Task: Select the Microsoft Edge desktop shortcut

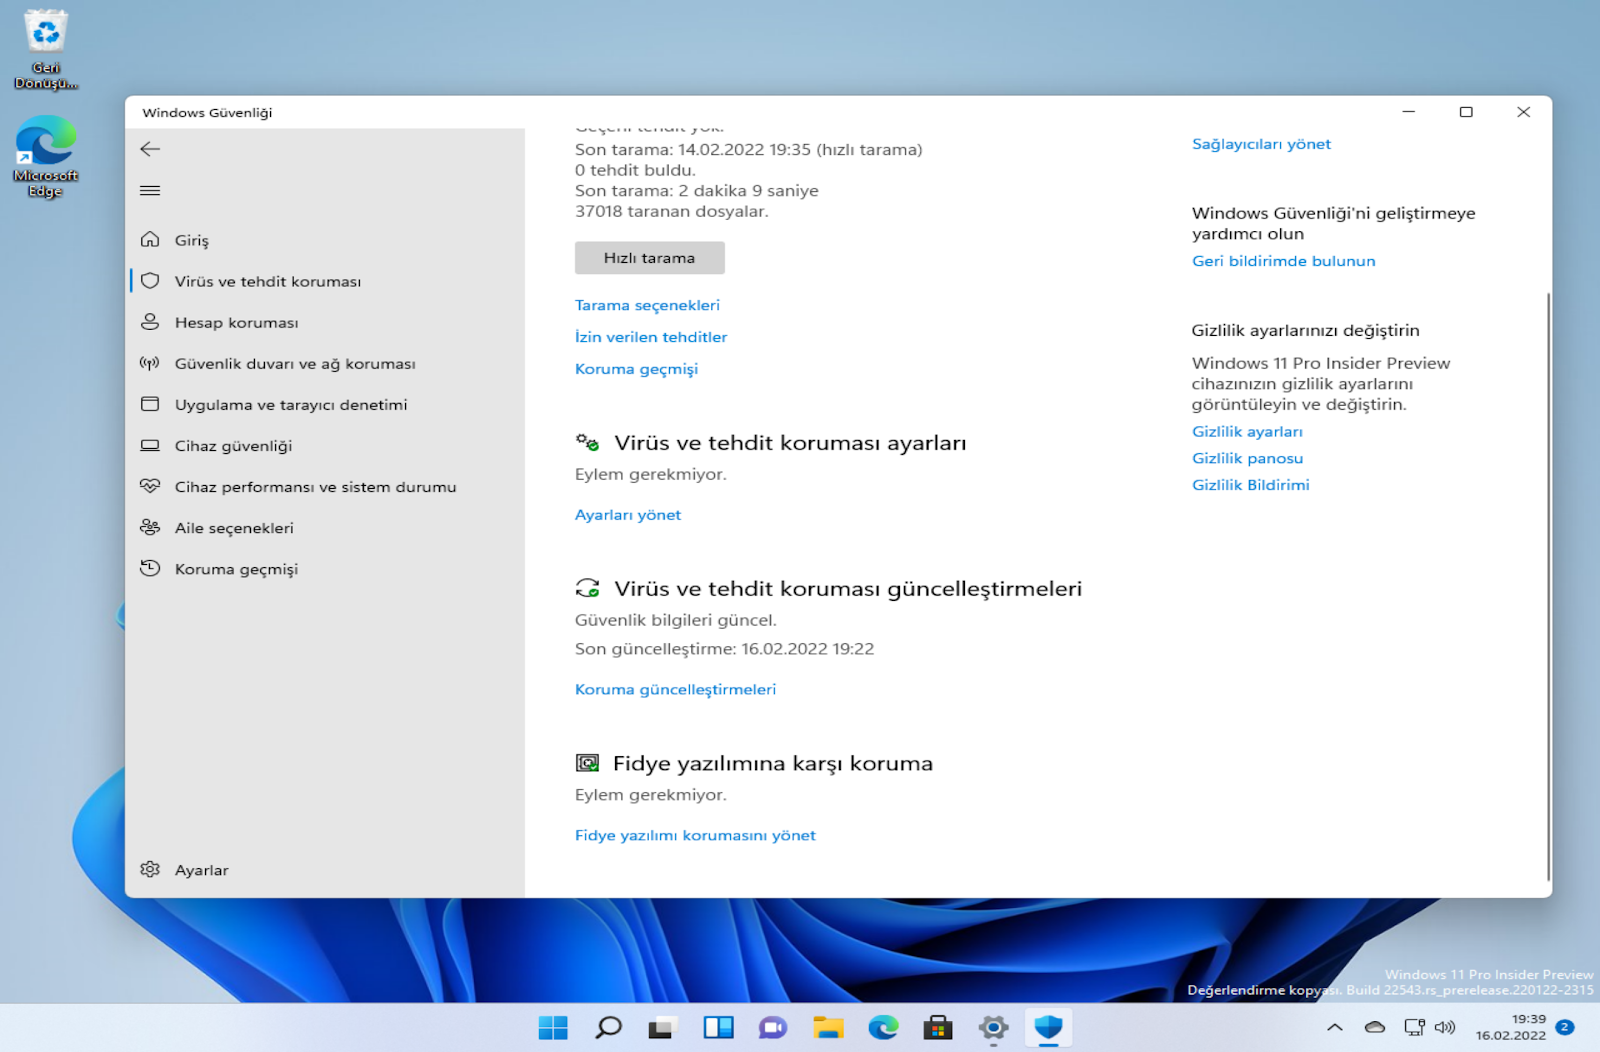Action: pos(46,157)
